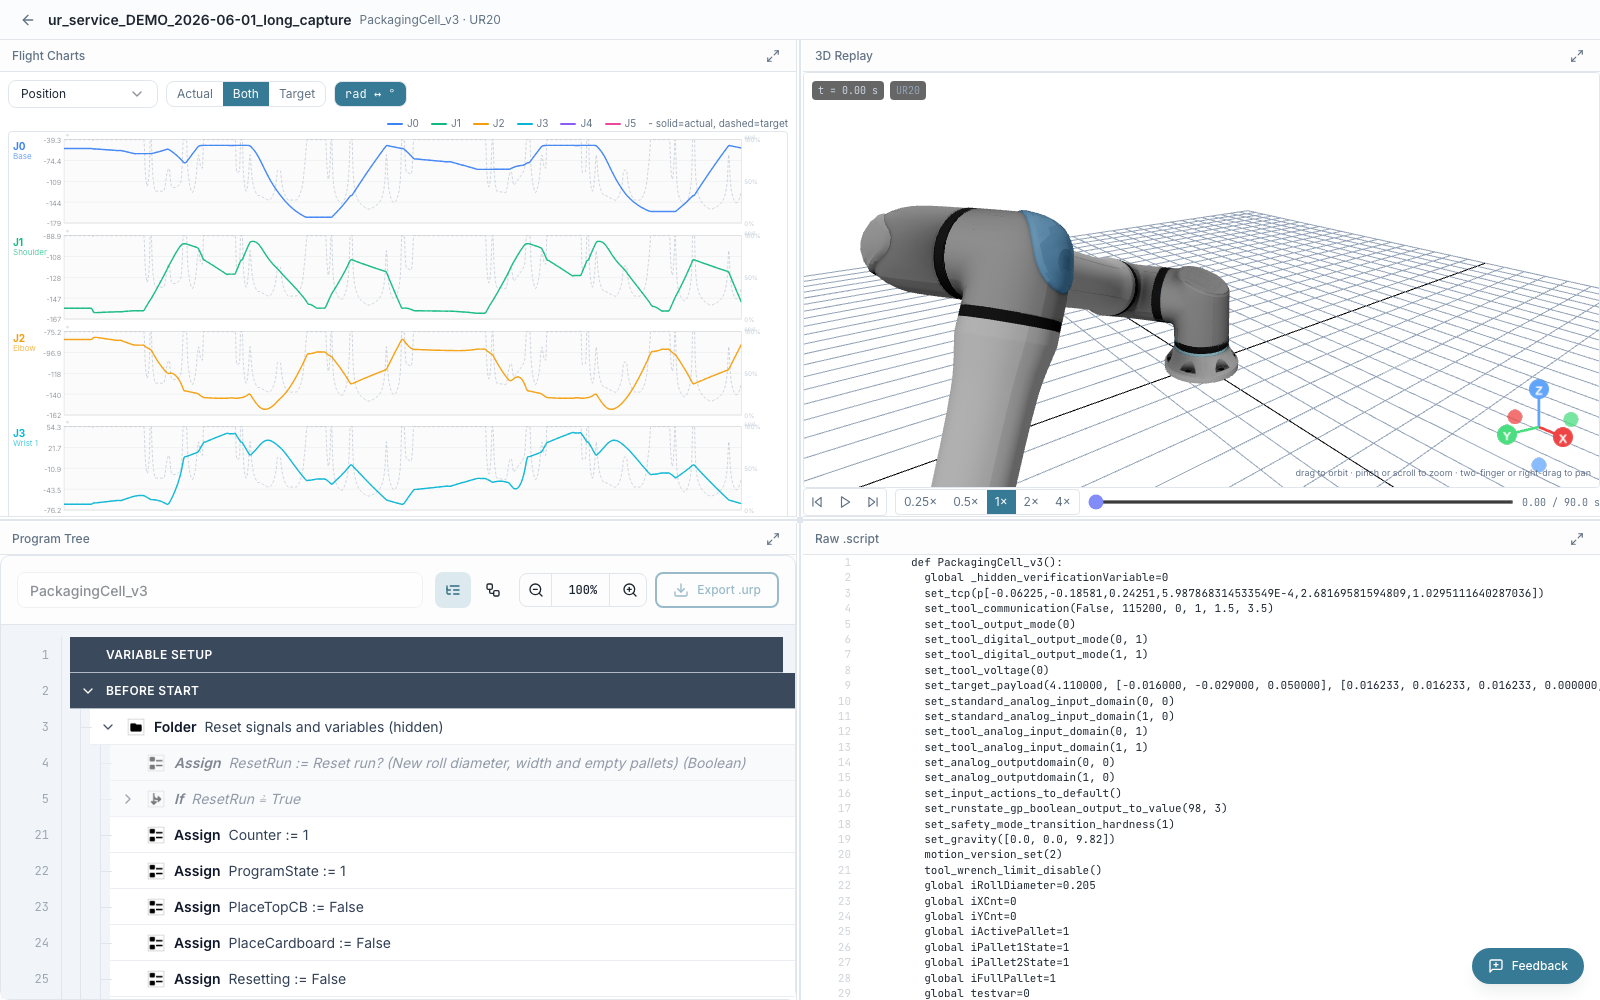Click the replay timeline scrubber handle
Screen dimensions: 1600x1000
pyautogui.click(x=1096, y=502)
